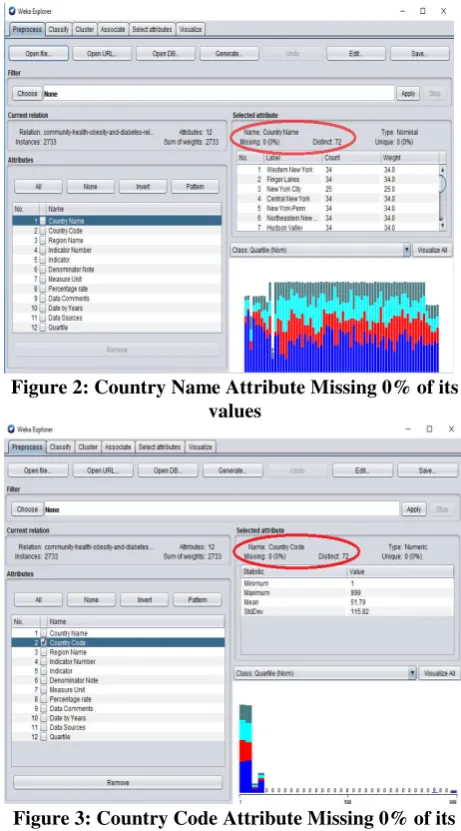Screen dimensions: 461x831
Task: Select the Maximum statistic row in the Figure 3 window
Action: click(347, 593)
